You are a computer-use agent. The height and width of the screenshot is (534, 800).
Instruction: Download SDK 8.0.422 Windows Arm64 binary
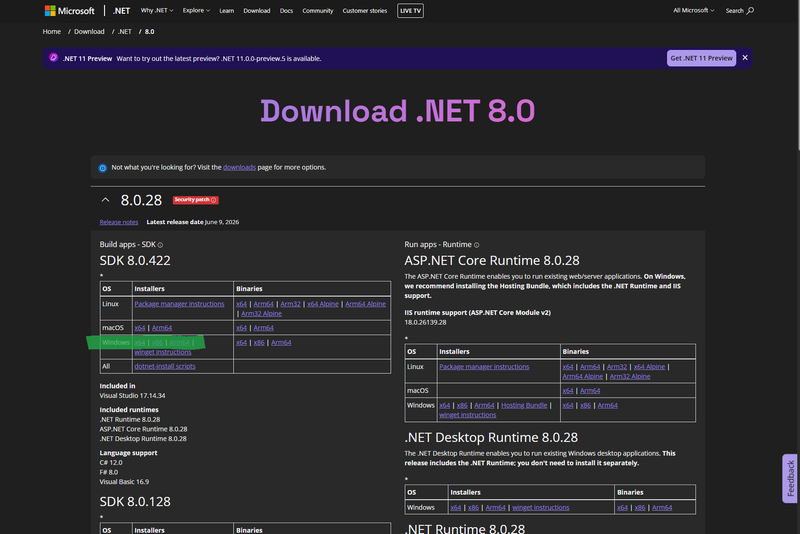click(281, 343)
